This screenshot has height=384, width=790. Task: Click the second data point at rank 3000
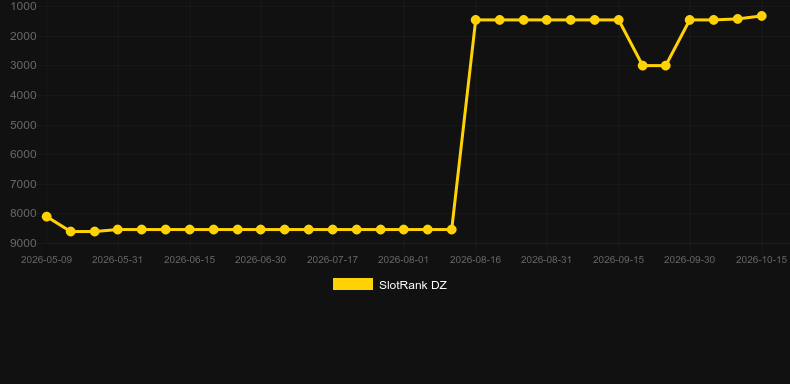[666, 66]
